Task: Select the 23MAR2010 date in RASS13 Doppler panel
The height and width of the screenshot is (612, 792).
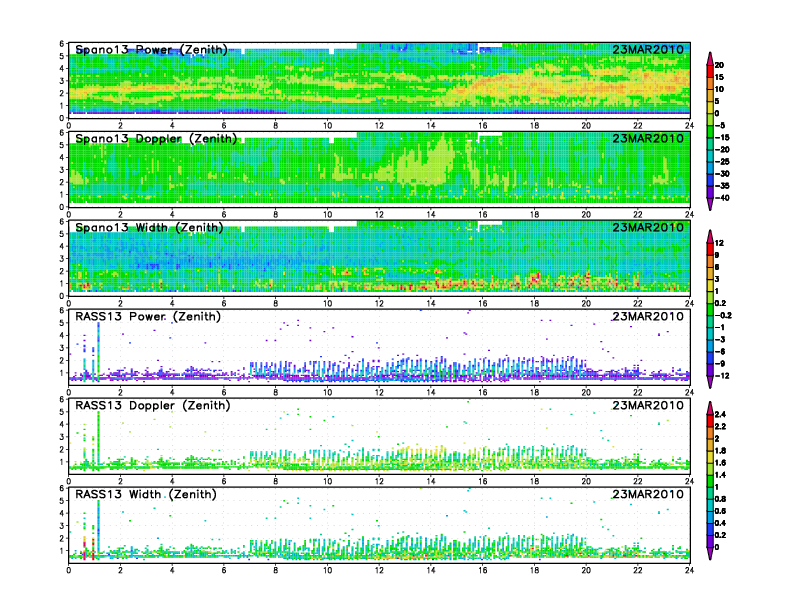Action: [648, 405]
